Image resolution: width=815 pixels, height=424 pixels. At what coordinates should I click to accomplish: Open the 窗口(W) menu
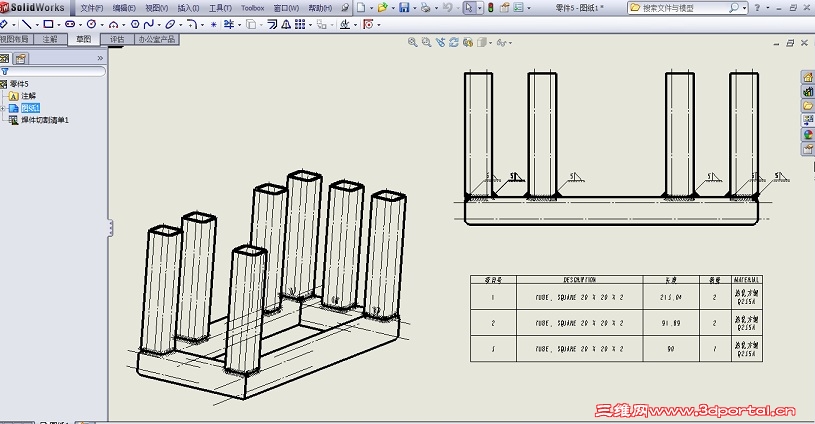click(x=286, y=8)
